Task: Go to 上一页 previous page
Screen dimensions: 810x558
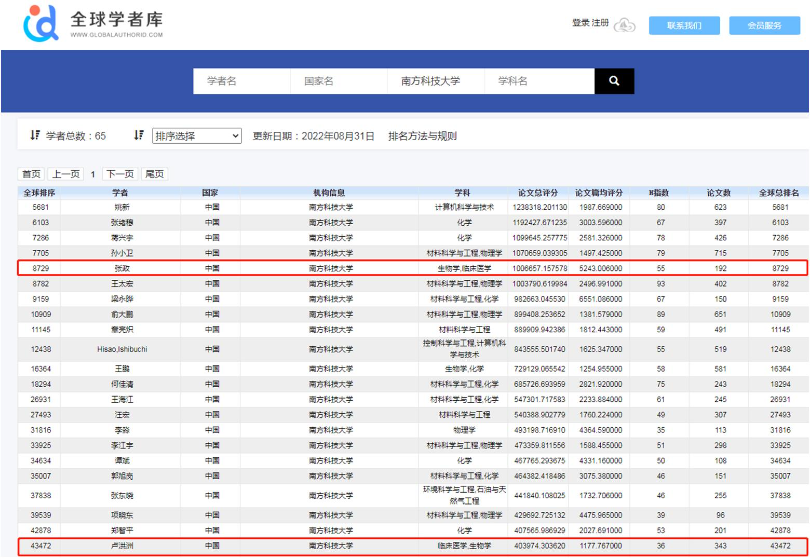Action: click(66, 174)
